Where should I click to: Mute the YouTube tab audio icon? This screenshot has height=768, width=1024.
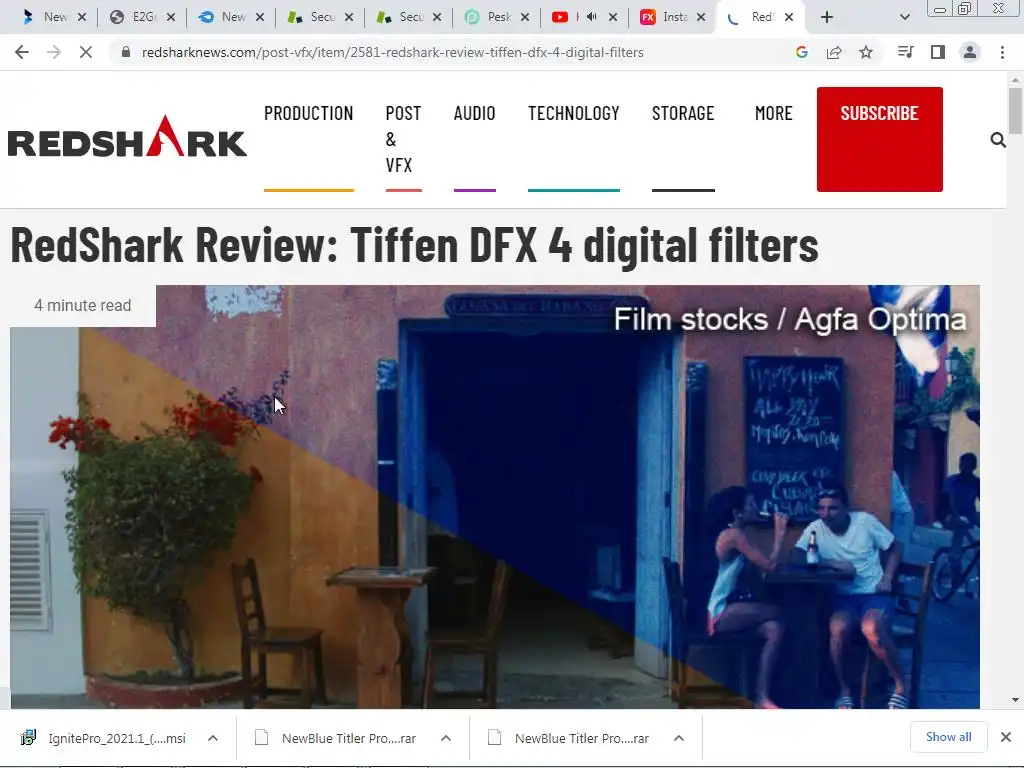(592, 17)
